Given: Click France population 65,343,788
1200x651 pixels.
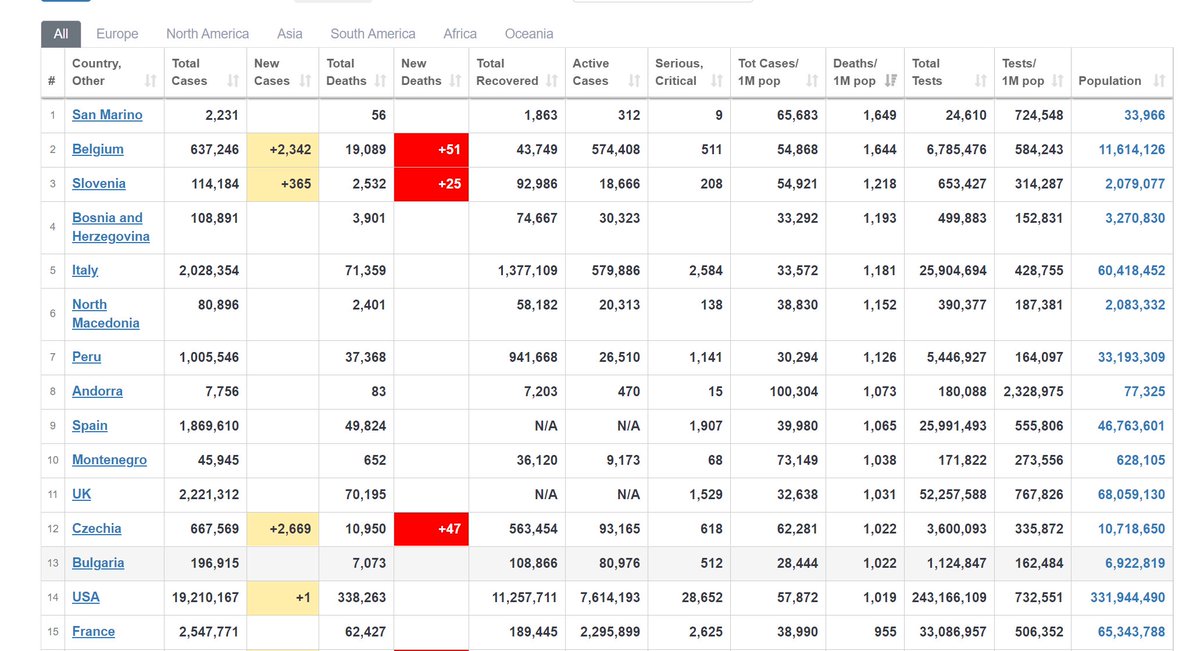Looking at the screenshot, I should click(1131, 631).
